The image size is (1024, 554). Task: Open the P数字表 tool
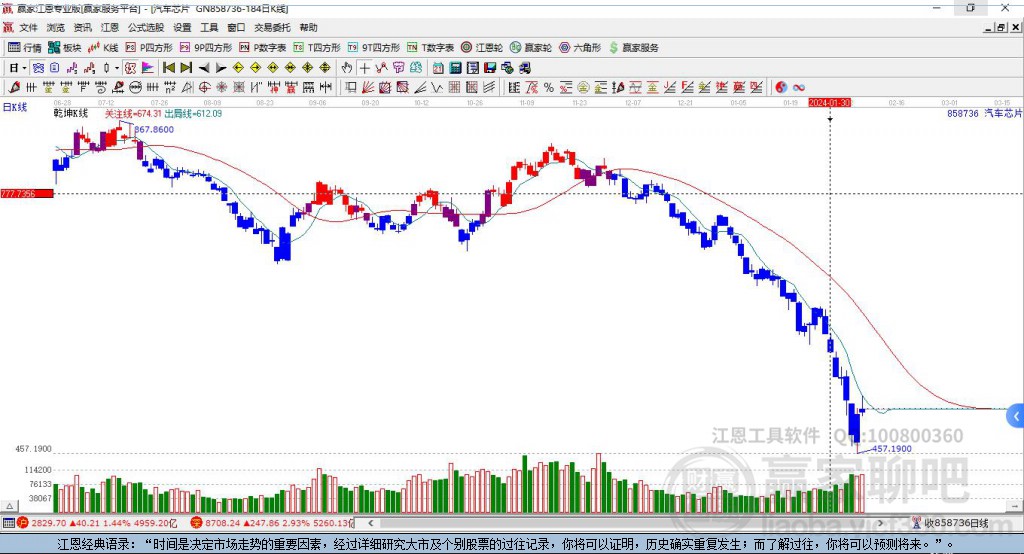click(x=263, y=48)
